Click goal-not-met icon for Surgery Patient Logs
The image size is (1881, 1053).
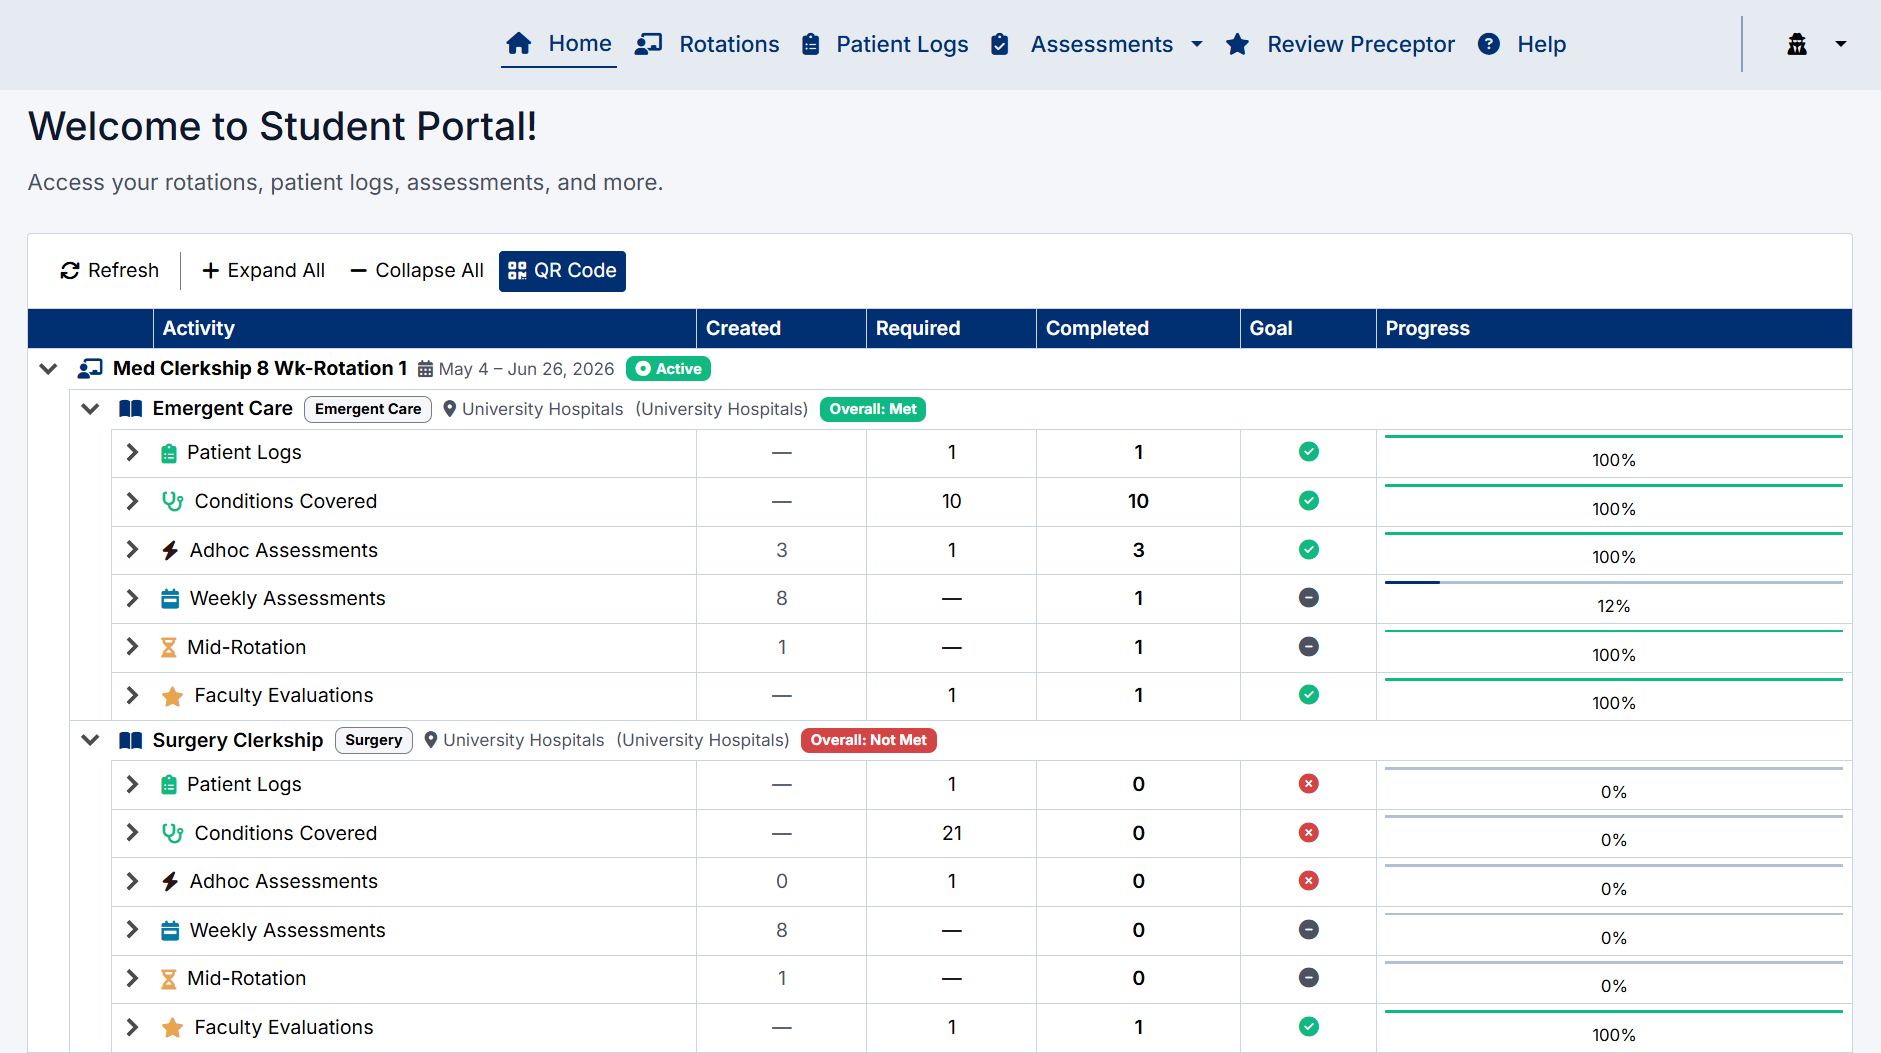(x=1308, y=784)
